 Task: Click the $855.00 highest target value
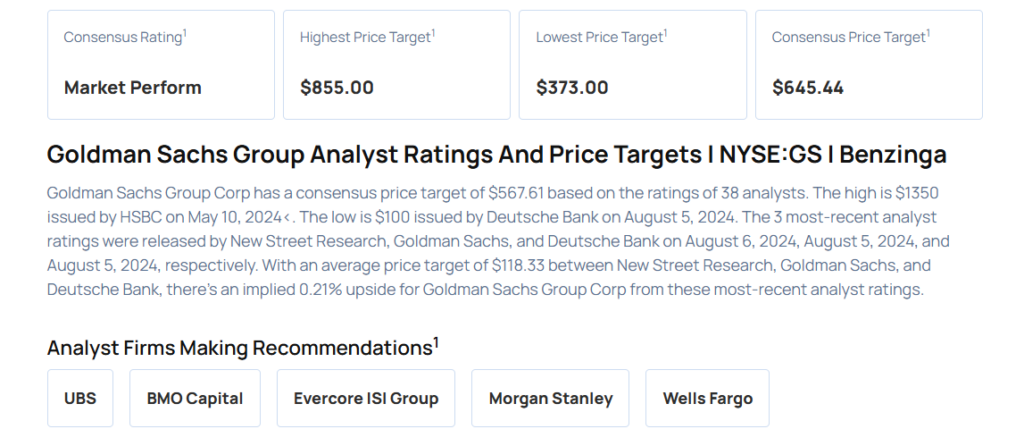(x=337, y=88)
